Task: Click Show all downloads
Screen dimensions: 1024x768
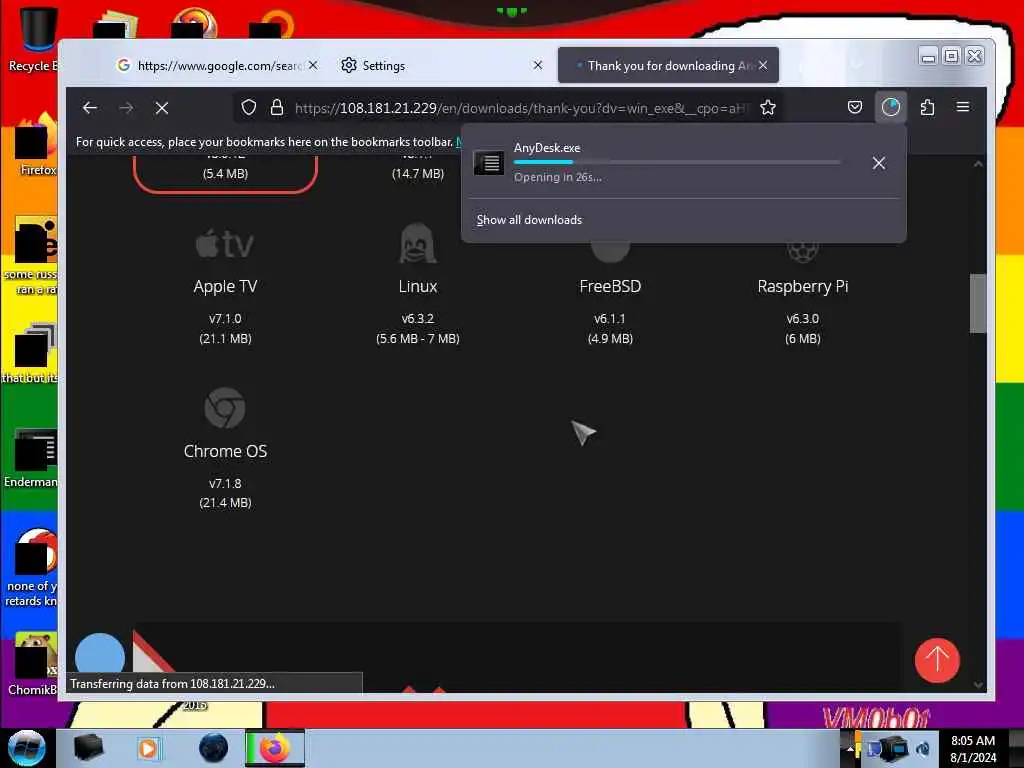Action: point(529,220)
